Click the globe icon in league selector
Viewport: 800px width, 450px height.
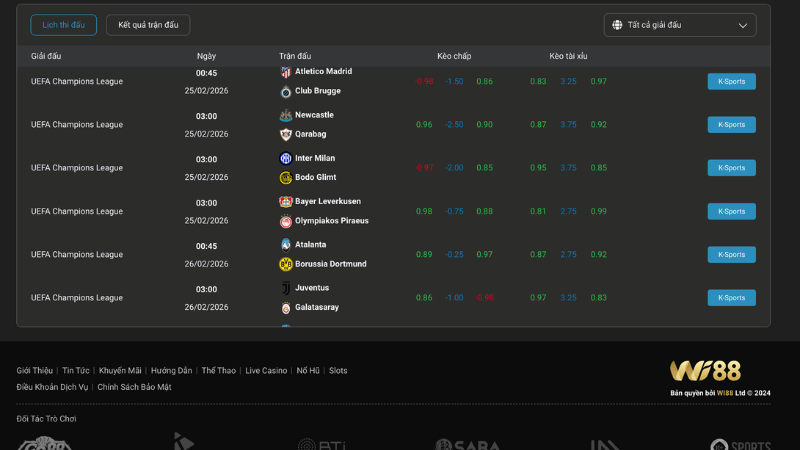(x=618, y=25)
